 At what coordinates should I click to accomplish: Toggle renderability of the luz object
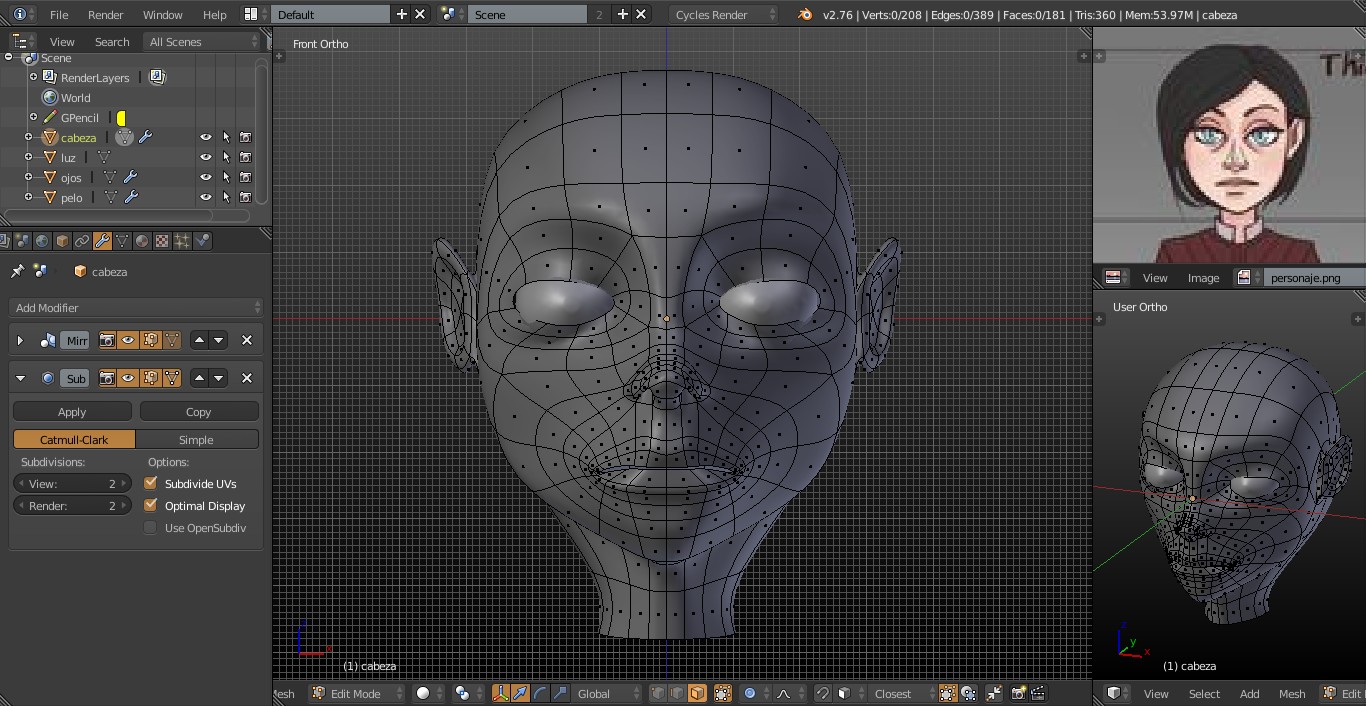(245, 158)
